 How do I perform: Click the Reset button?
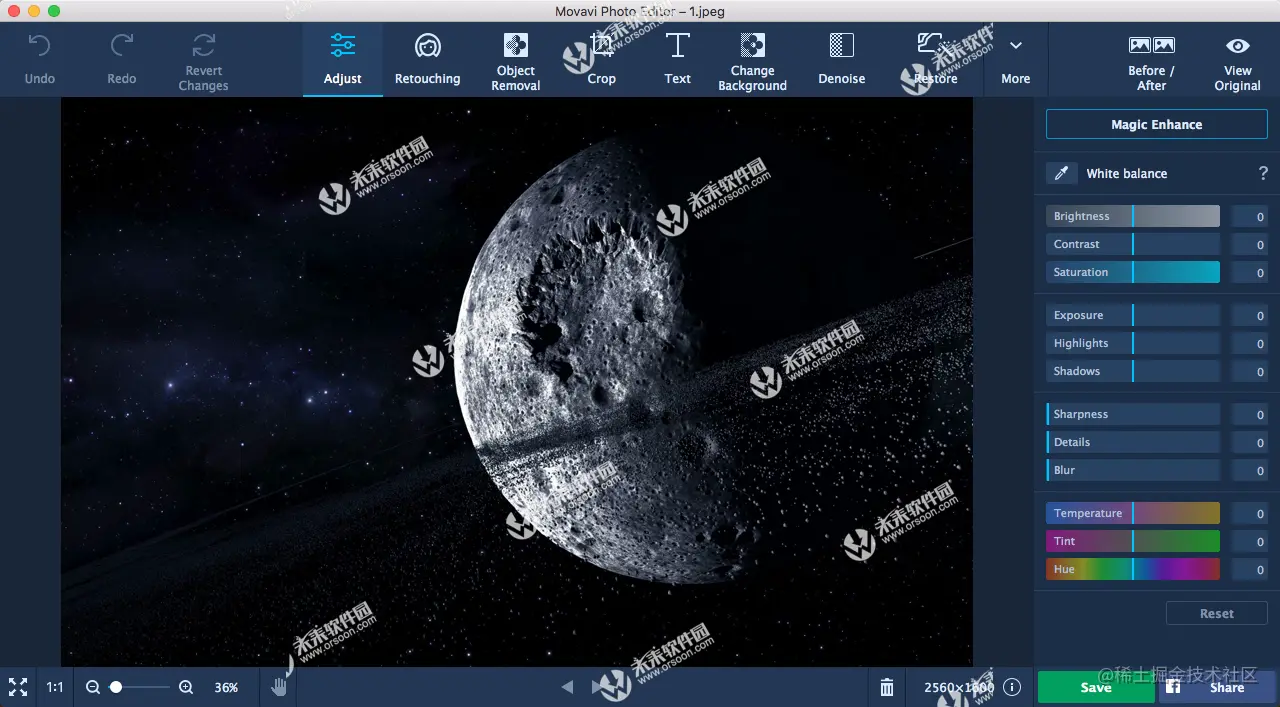1217,613
